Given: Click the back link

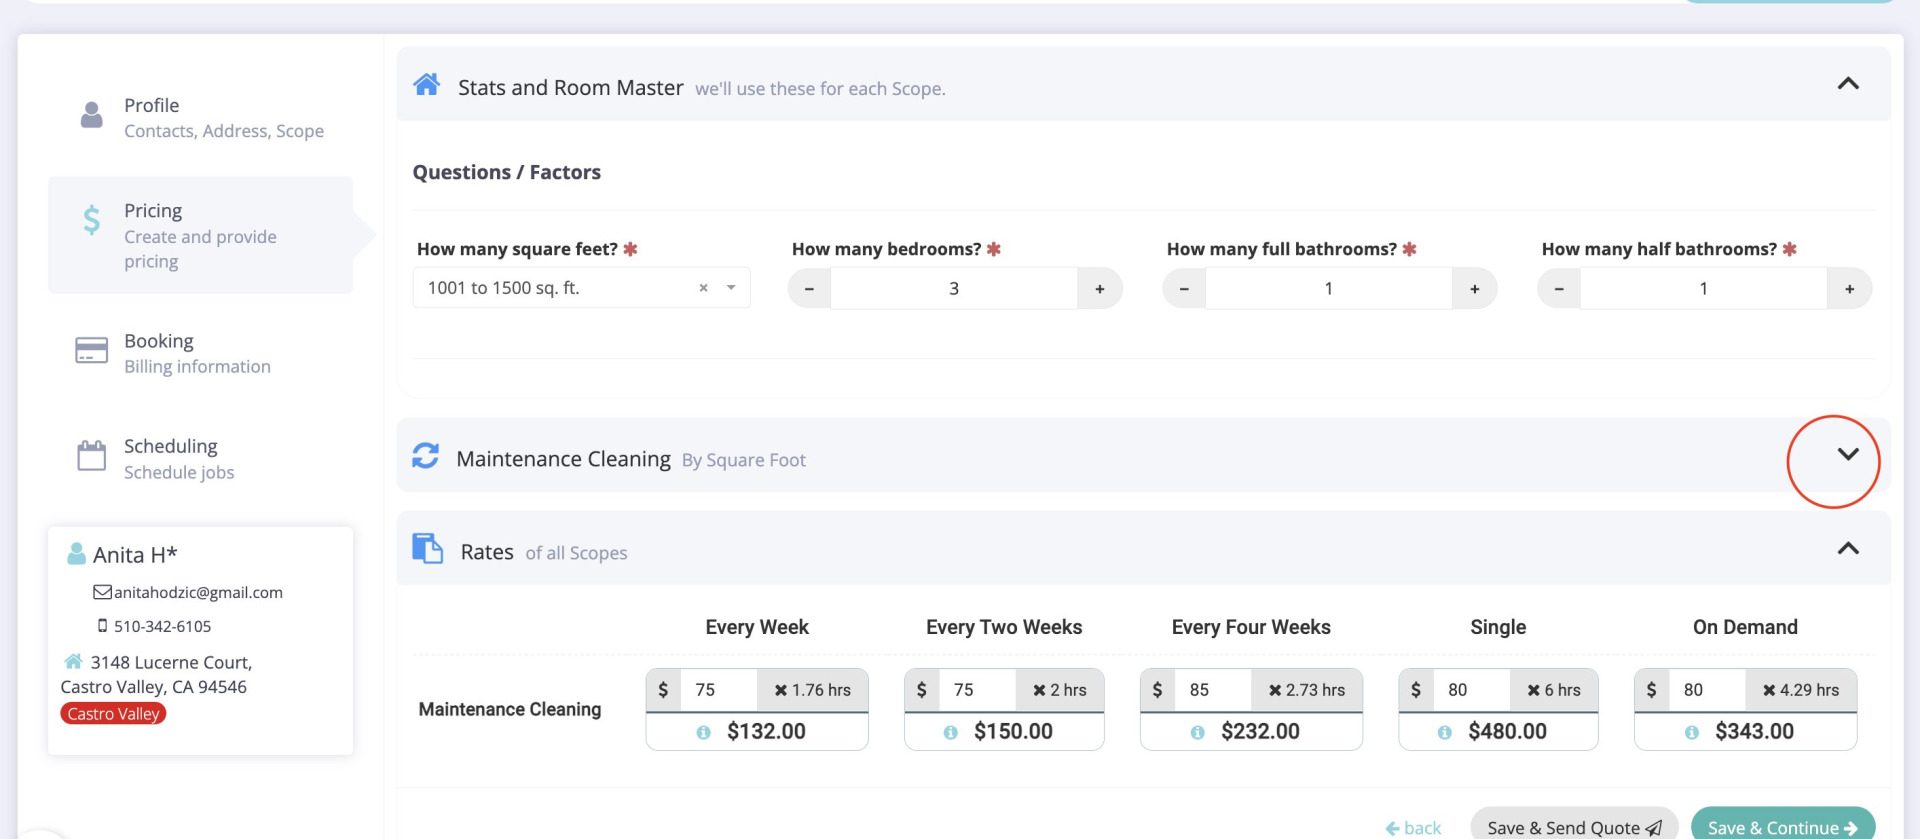Looking at the screenshot, I should pos(1413,828).
